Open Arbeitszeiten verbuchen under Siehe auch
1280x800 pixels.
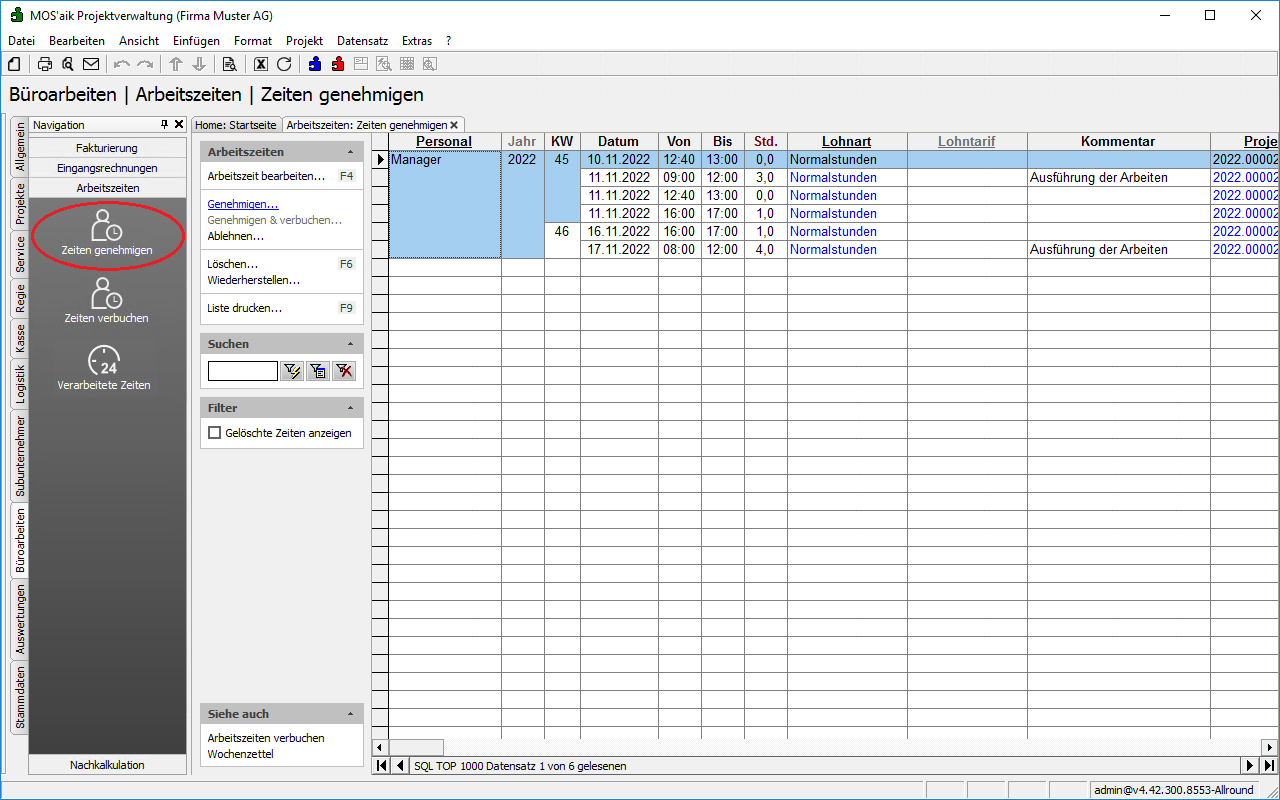[x=266, y=738]
